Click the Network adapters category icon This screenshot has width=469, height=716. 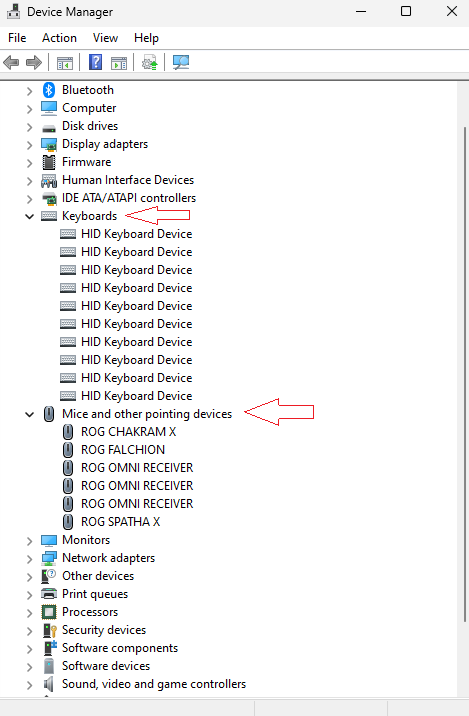pyautogui.click(x=49, y=558)
